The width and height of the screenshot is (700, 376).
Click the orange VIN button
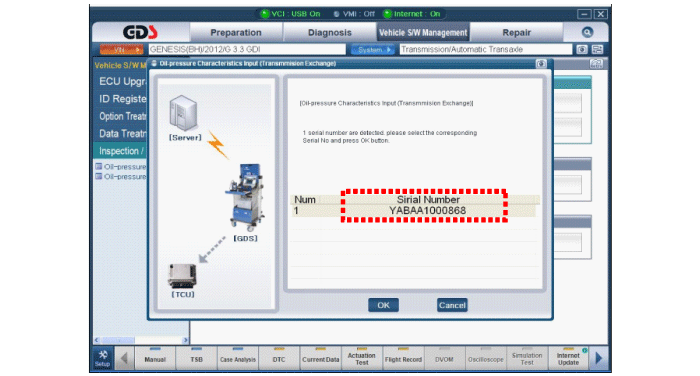click(121, 50)
